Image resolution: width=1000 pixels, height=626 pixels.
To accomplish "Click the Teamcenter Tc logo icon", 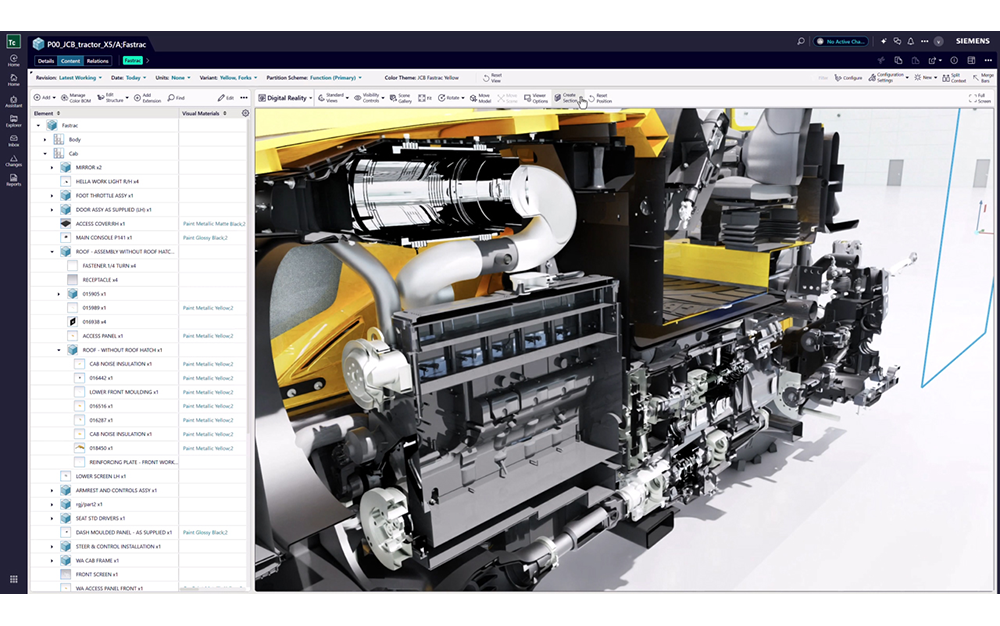I will click(x=13, y=42).
